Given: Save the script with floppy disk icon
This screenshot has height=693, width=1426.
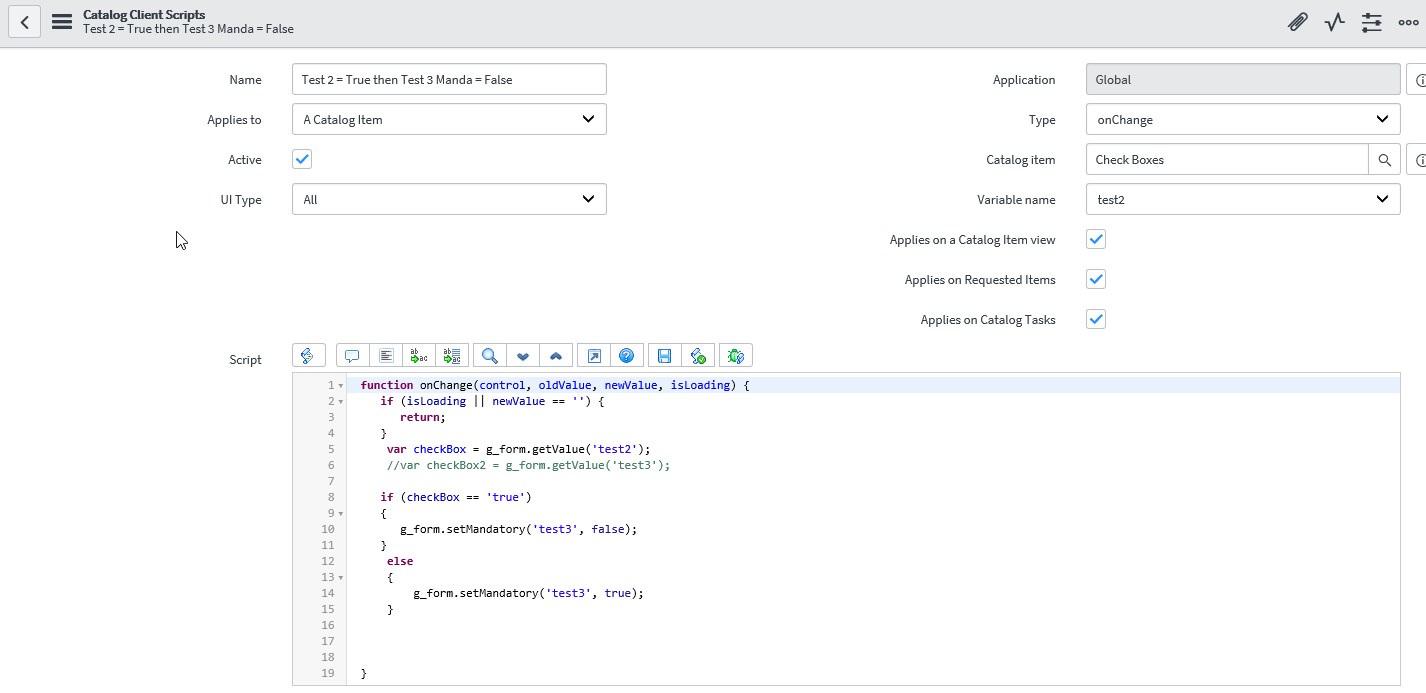Looking at the screenshot, I should (x=665, y=355).
